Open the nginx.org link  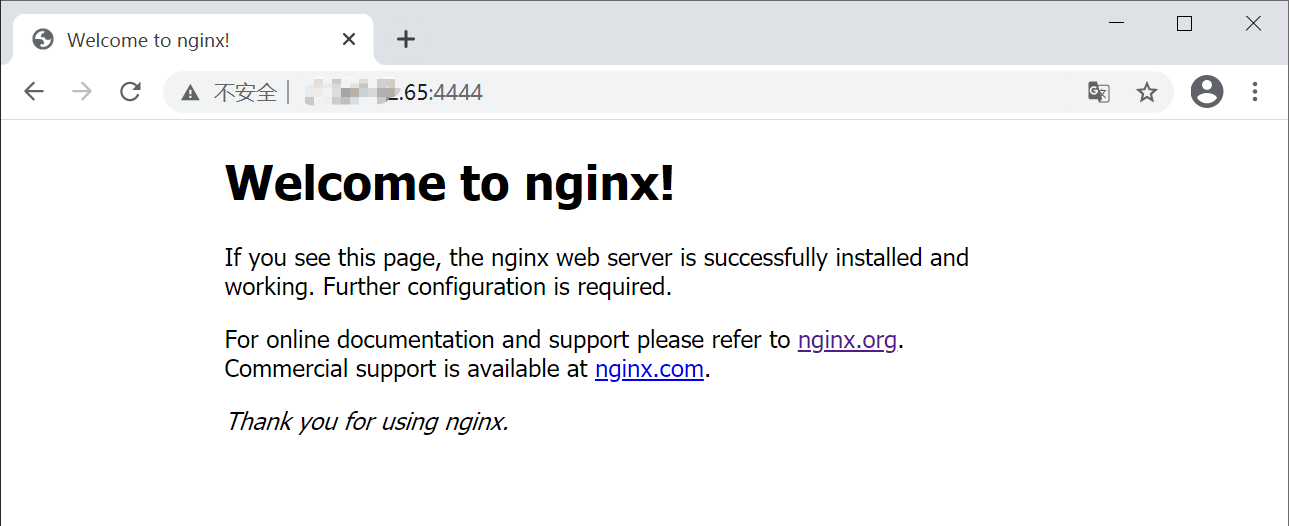[x=847, y=340]
